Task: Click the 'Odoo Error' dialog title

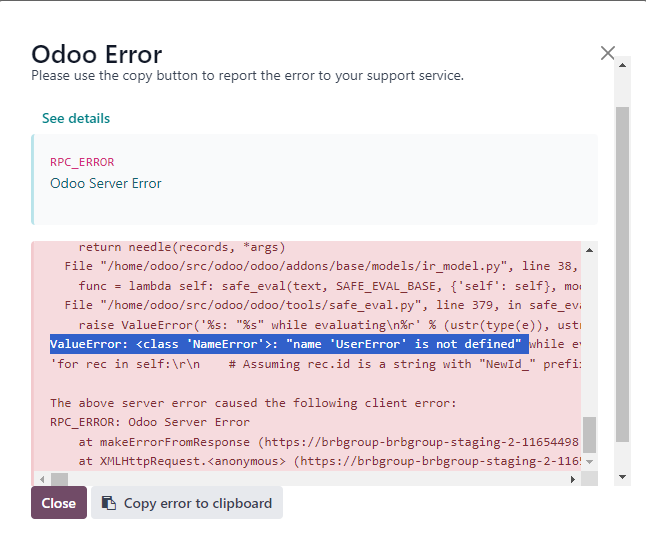Action: [97, 54]
